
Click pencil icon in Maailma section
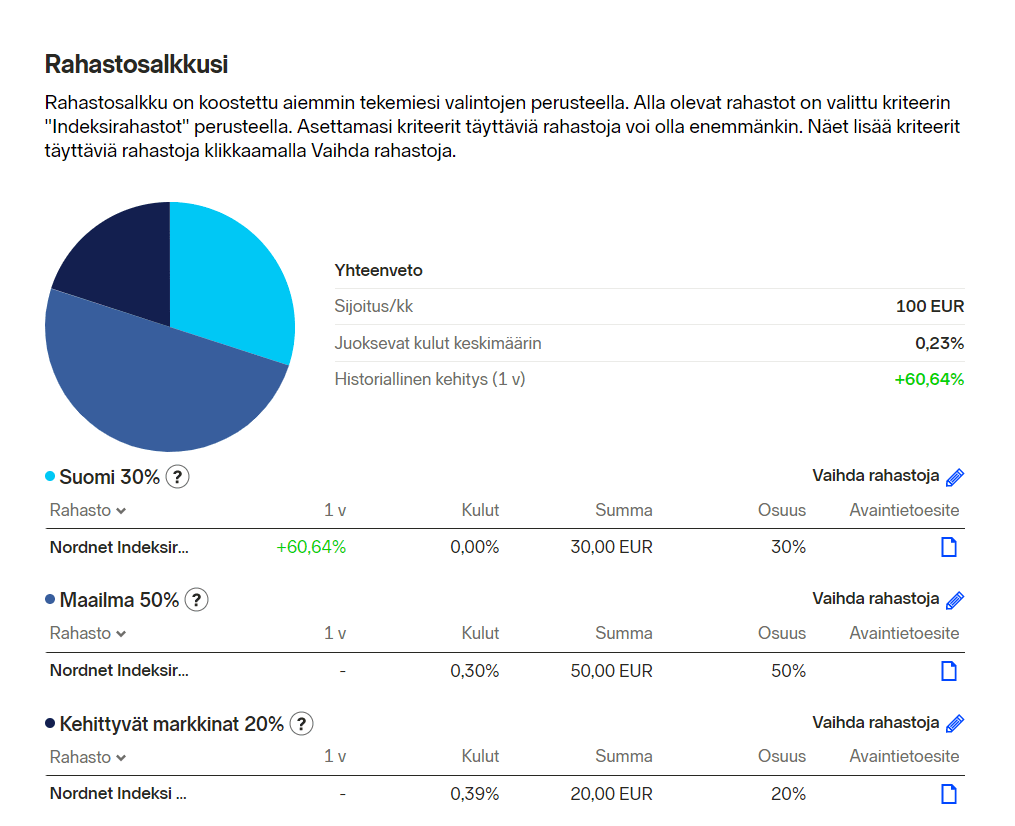click(x=955, y=600)
